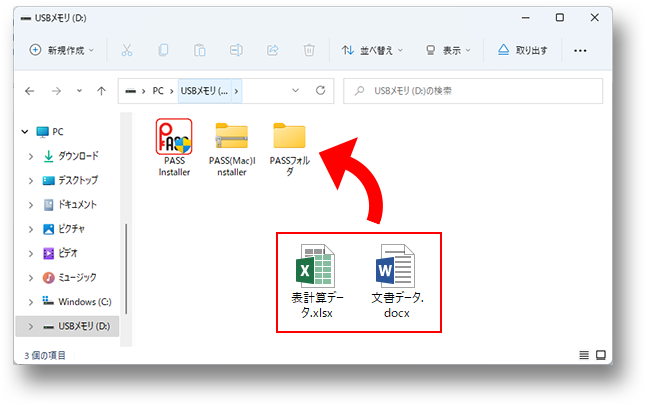This screenshot has width=647, height=406.
Task: Expand the ミュージック tree node
Action: [31, 278]
